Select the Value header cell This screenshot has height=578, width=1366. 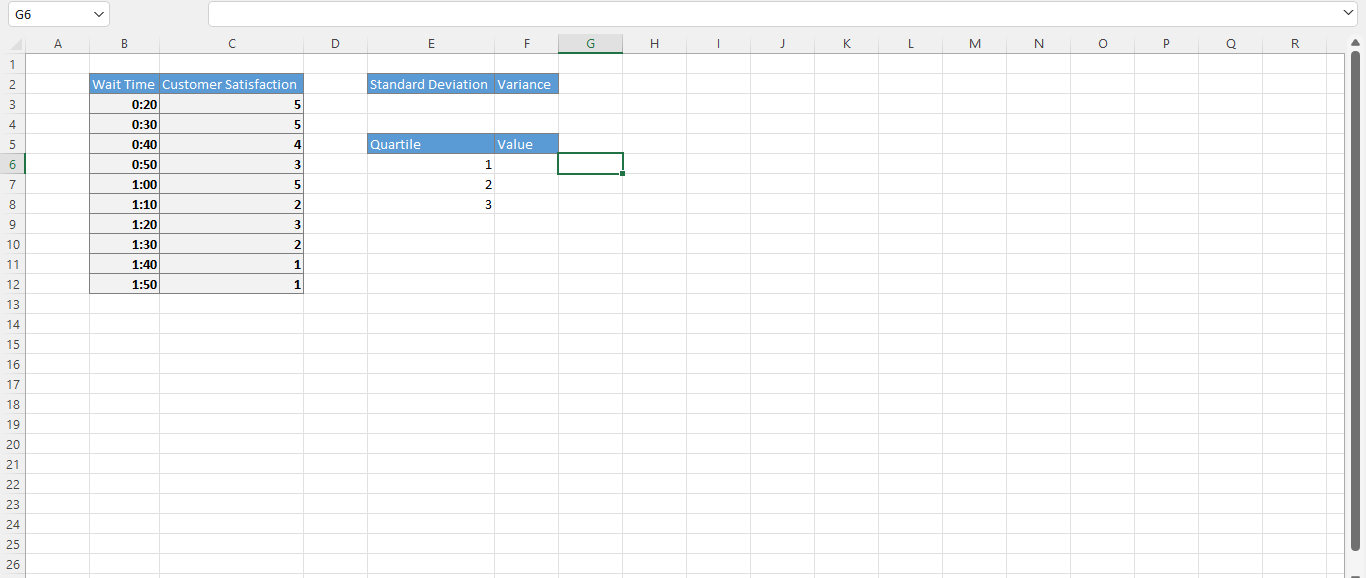526,144
